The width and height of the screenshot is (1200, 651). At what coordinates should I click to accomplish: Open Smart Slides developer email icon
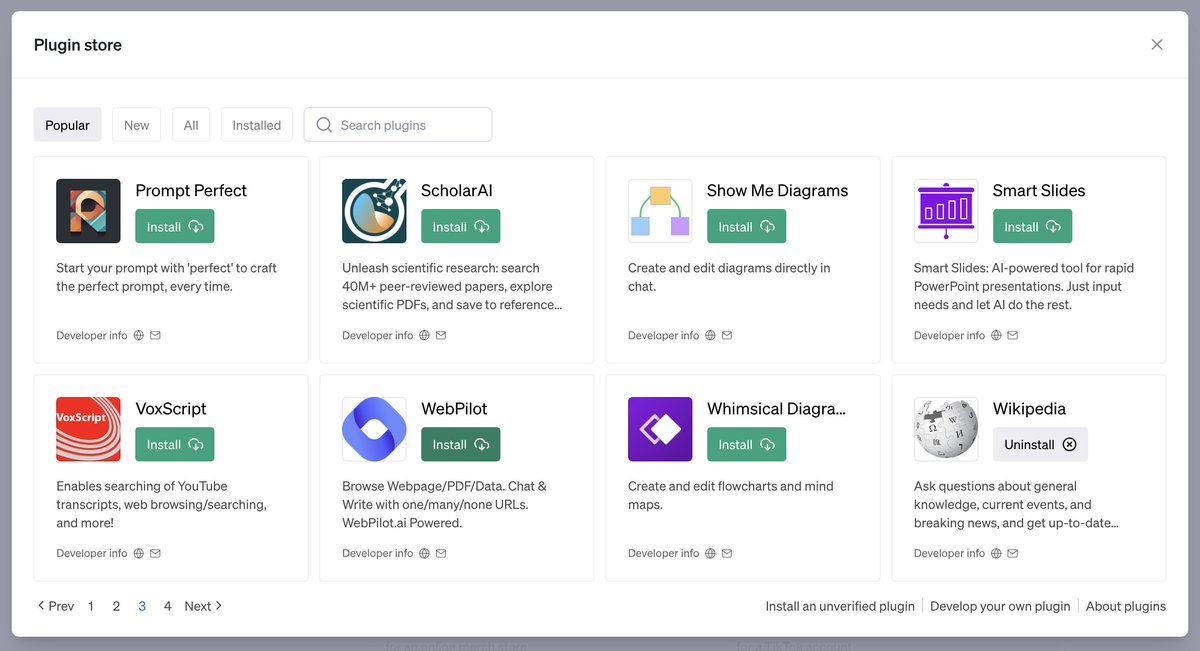point(1013,336)
